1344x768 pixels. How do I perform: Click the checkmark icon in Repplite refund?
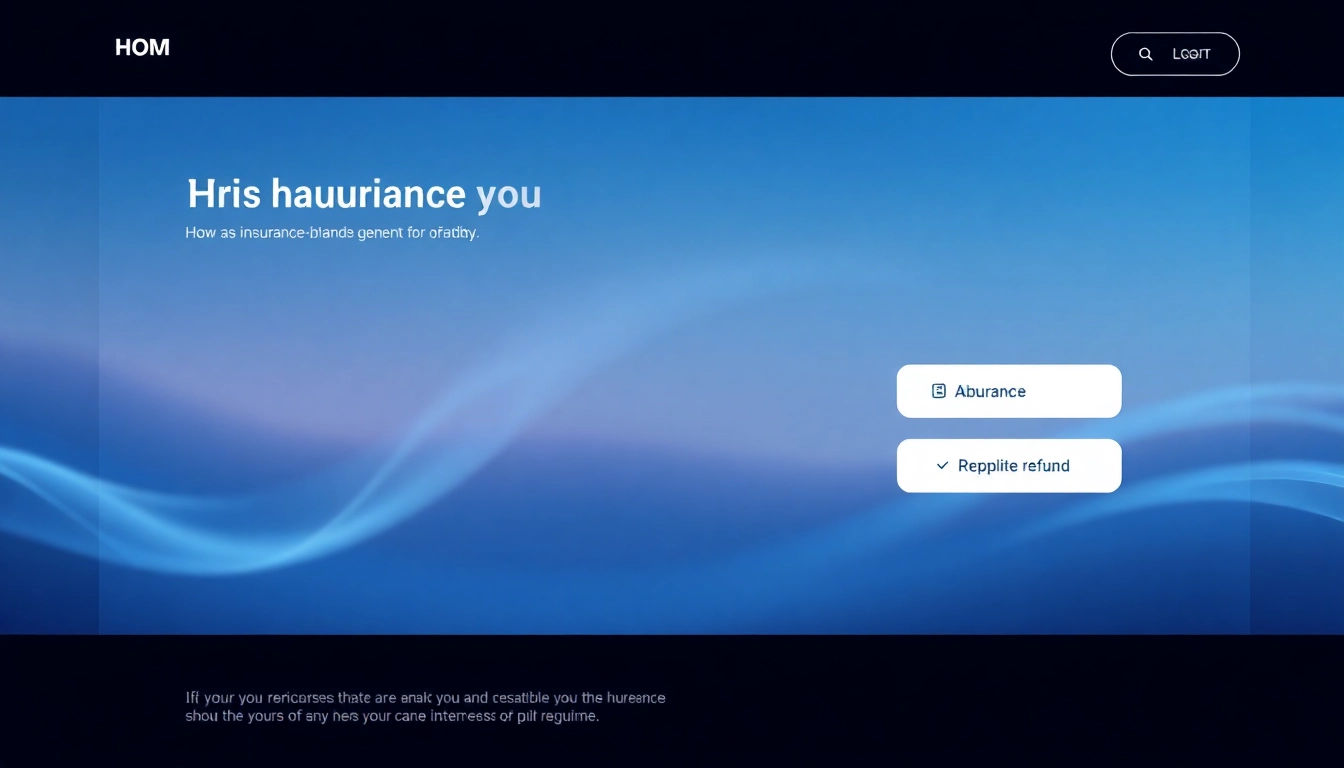click(940, 465)
